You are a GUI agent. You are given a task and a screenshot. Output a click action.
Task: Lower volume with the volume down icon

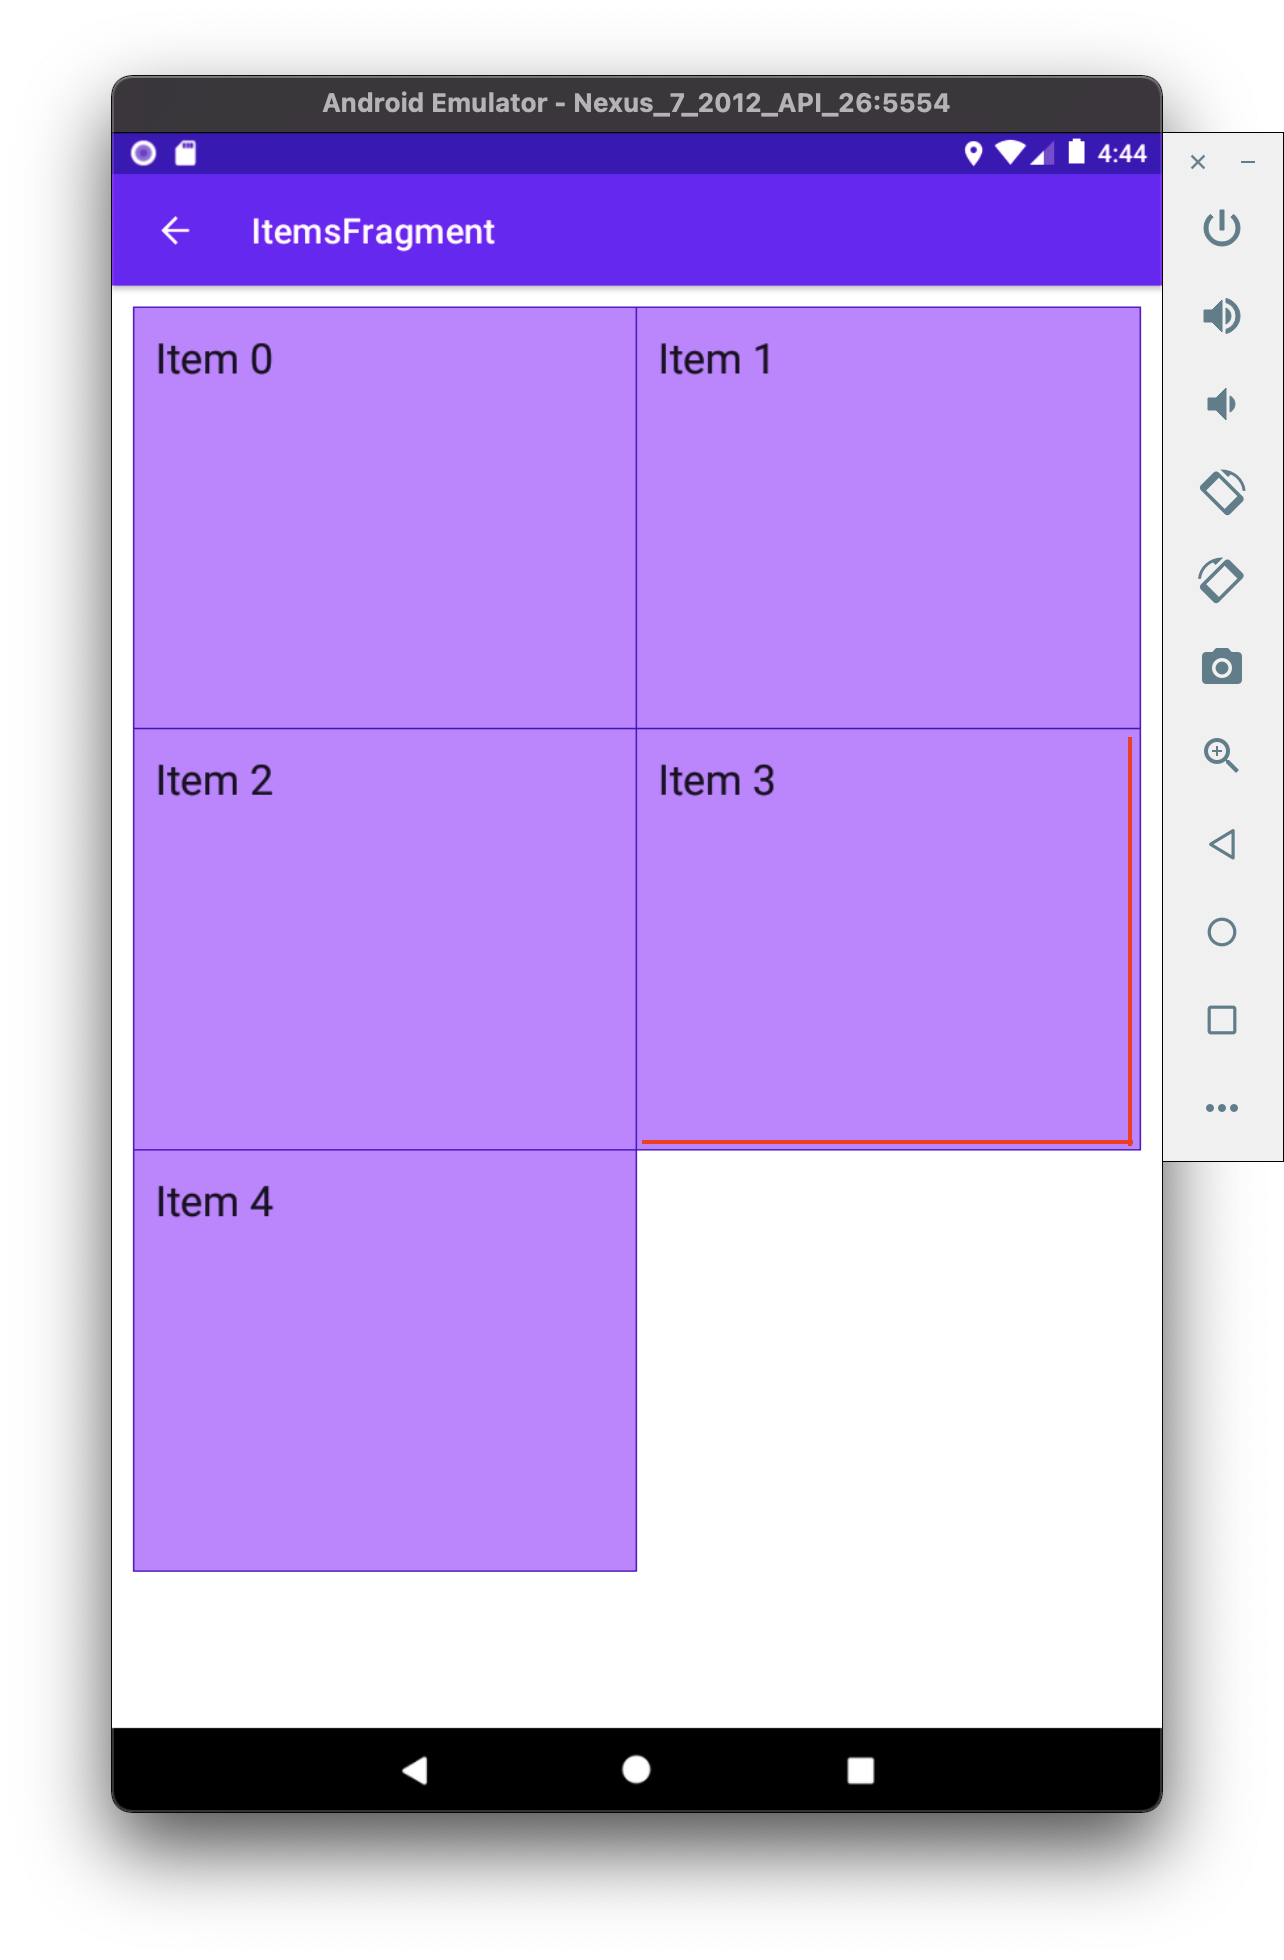pyautogui.click(x=1221, y=404)
